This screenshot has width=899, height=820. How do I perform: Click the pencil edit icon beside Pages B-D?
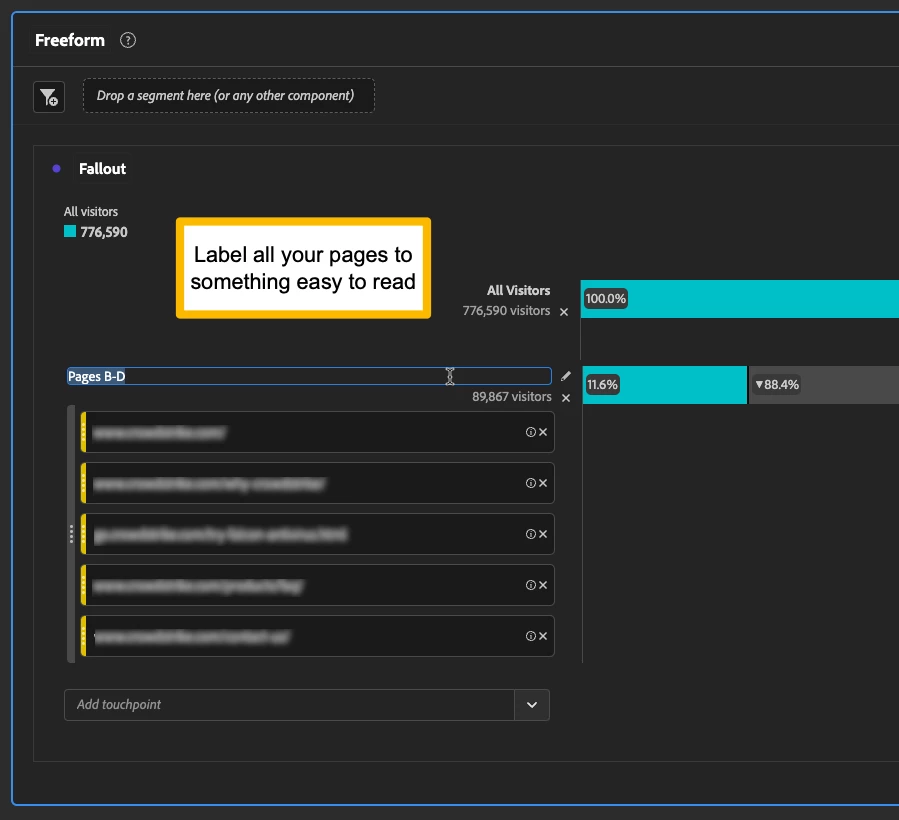[566, 376]
